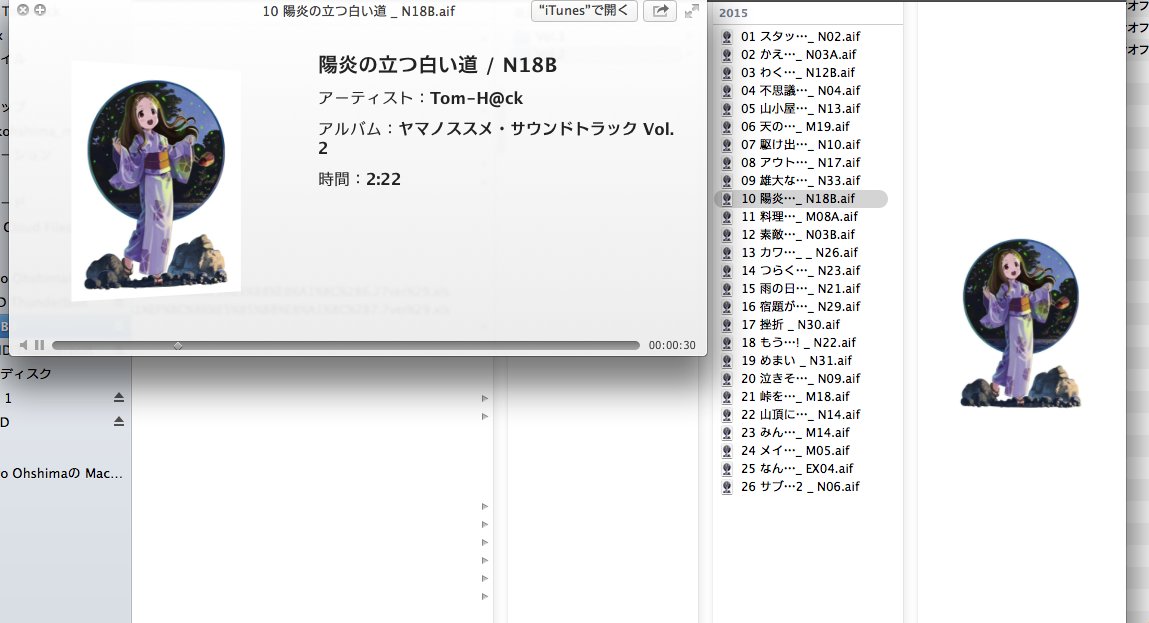Open the track with the "iTunes"で開く button
The height and width of the screenshot is (623, 1149).
coord(584,11)
